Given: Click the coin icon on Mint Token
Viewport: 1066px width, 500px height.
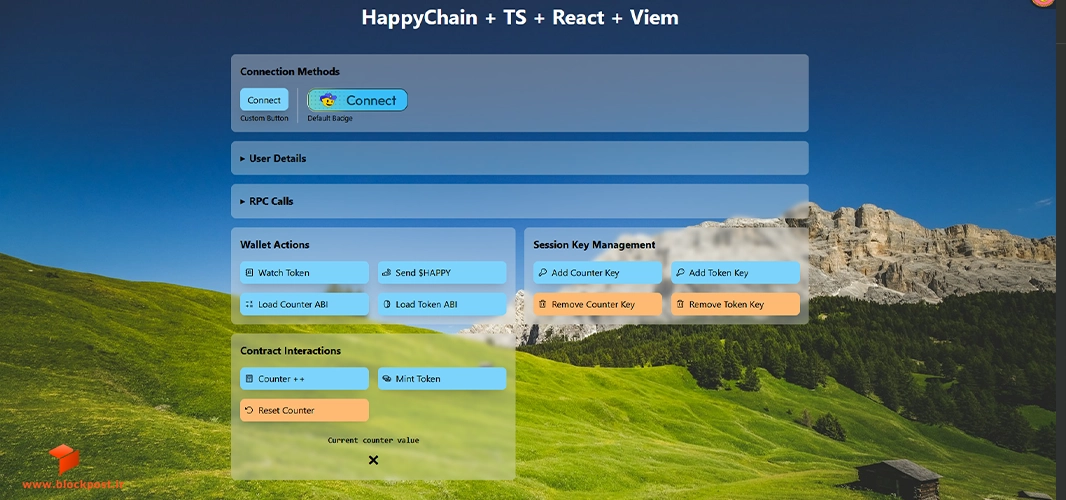Looking at the screenshot, I should pyautogui.click(x=387, y=379).
